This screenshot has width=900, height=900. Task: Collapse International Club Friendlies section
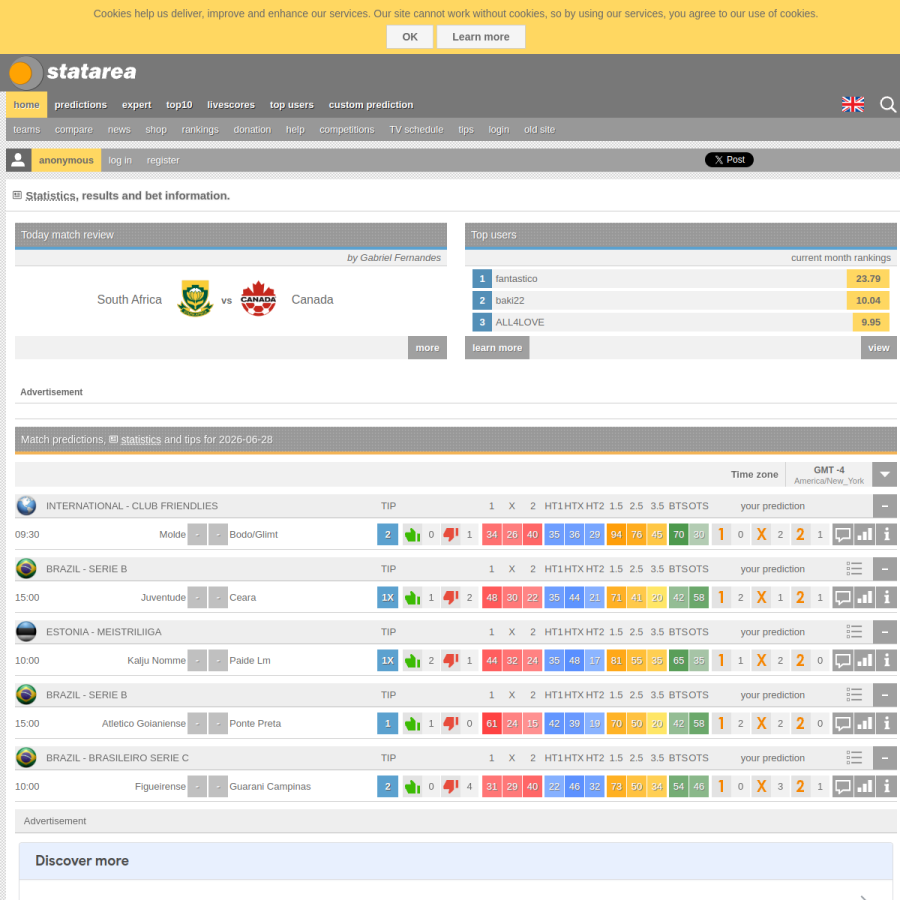point(885,506)
